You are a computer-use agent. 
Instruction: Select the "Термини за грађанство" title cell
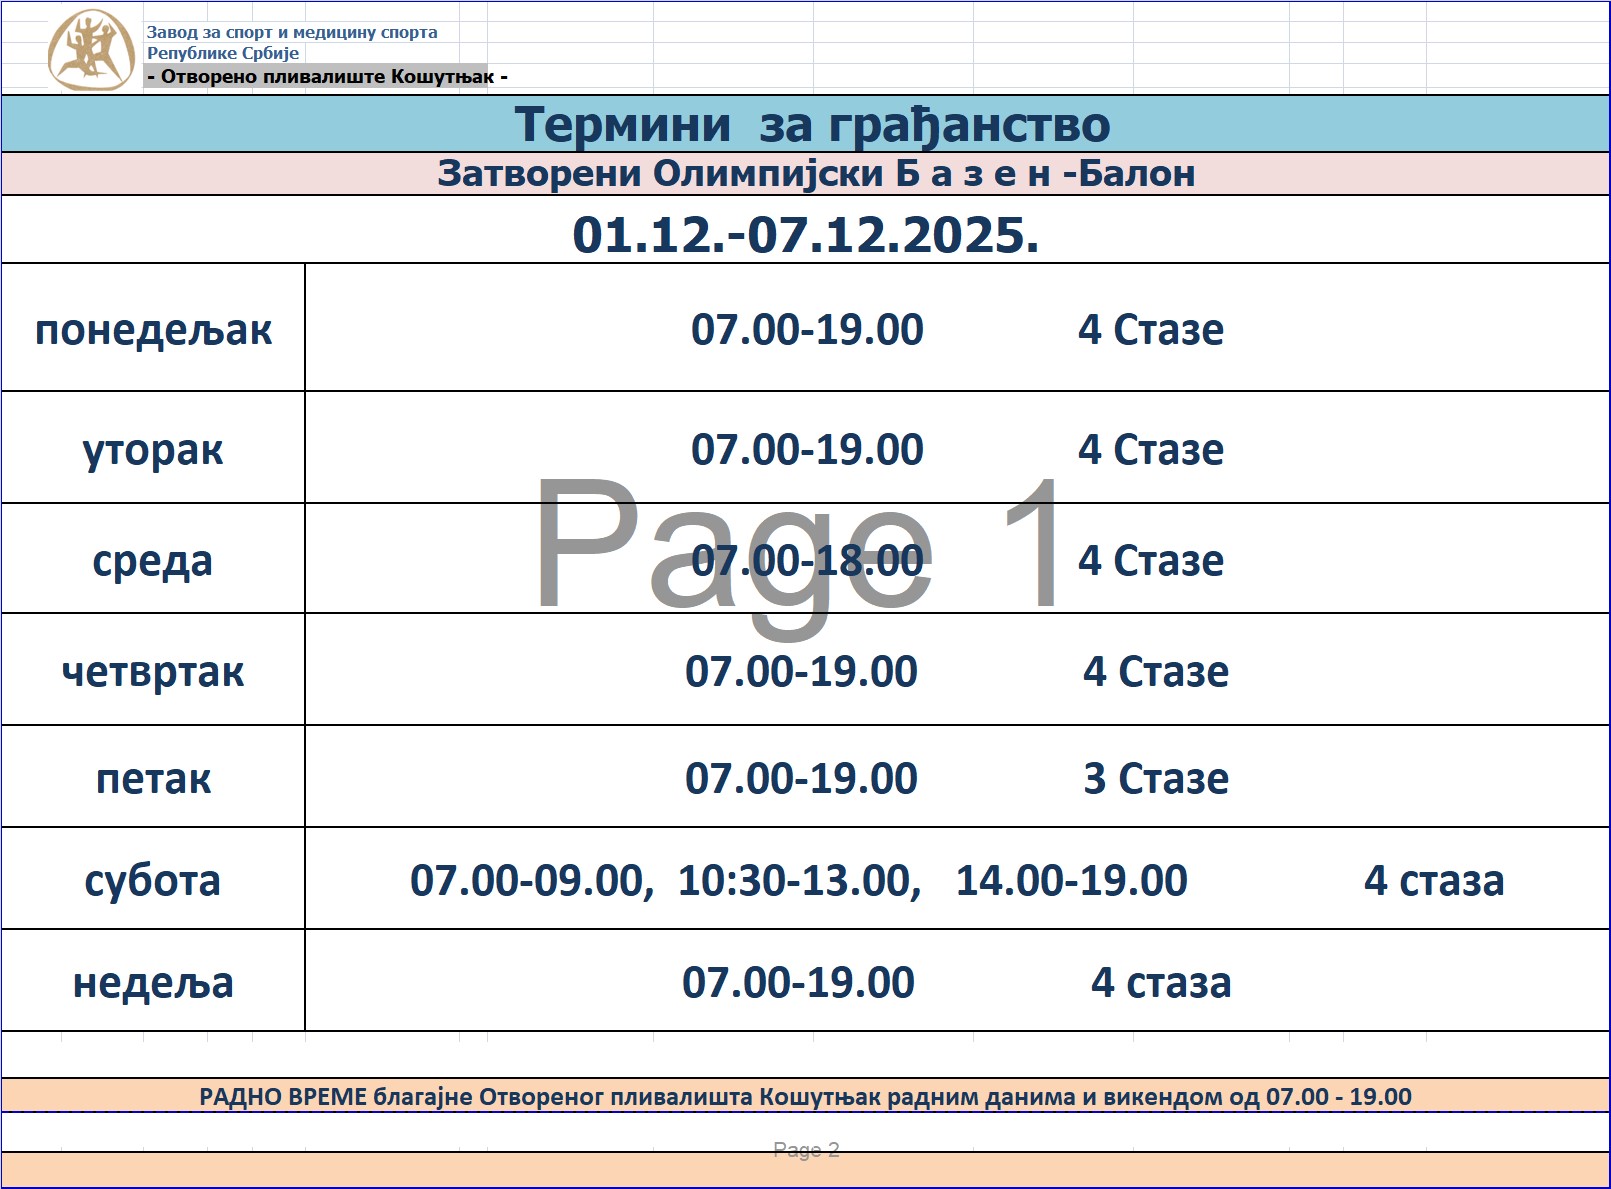[x=811, y=125]
